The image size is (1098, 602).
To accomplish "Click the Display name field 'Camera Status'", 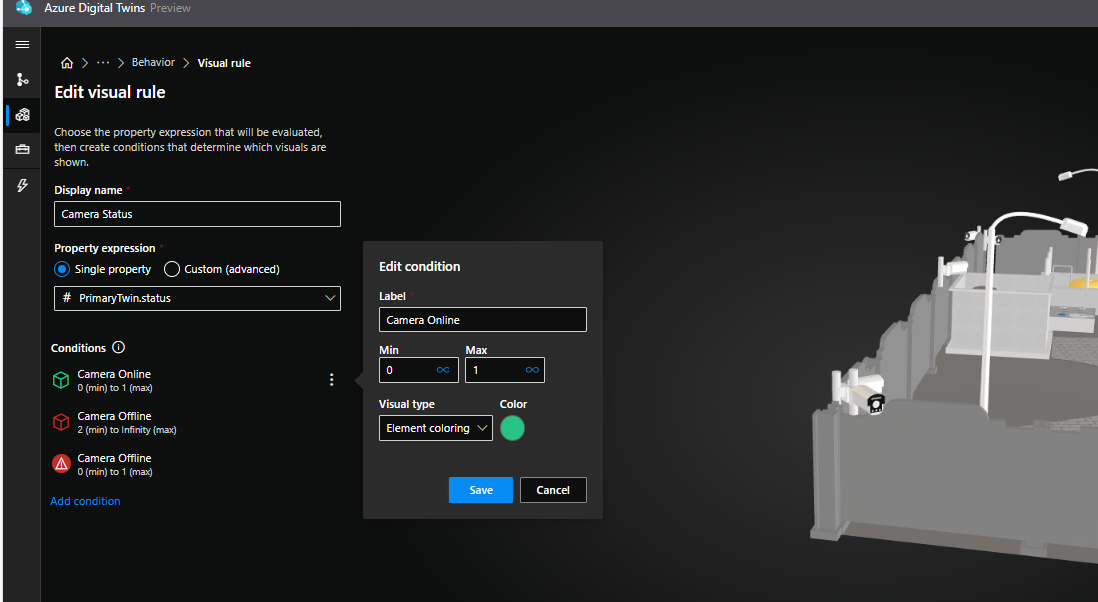I will [197, 214].
